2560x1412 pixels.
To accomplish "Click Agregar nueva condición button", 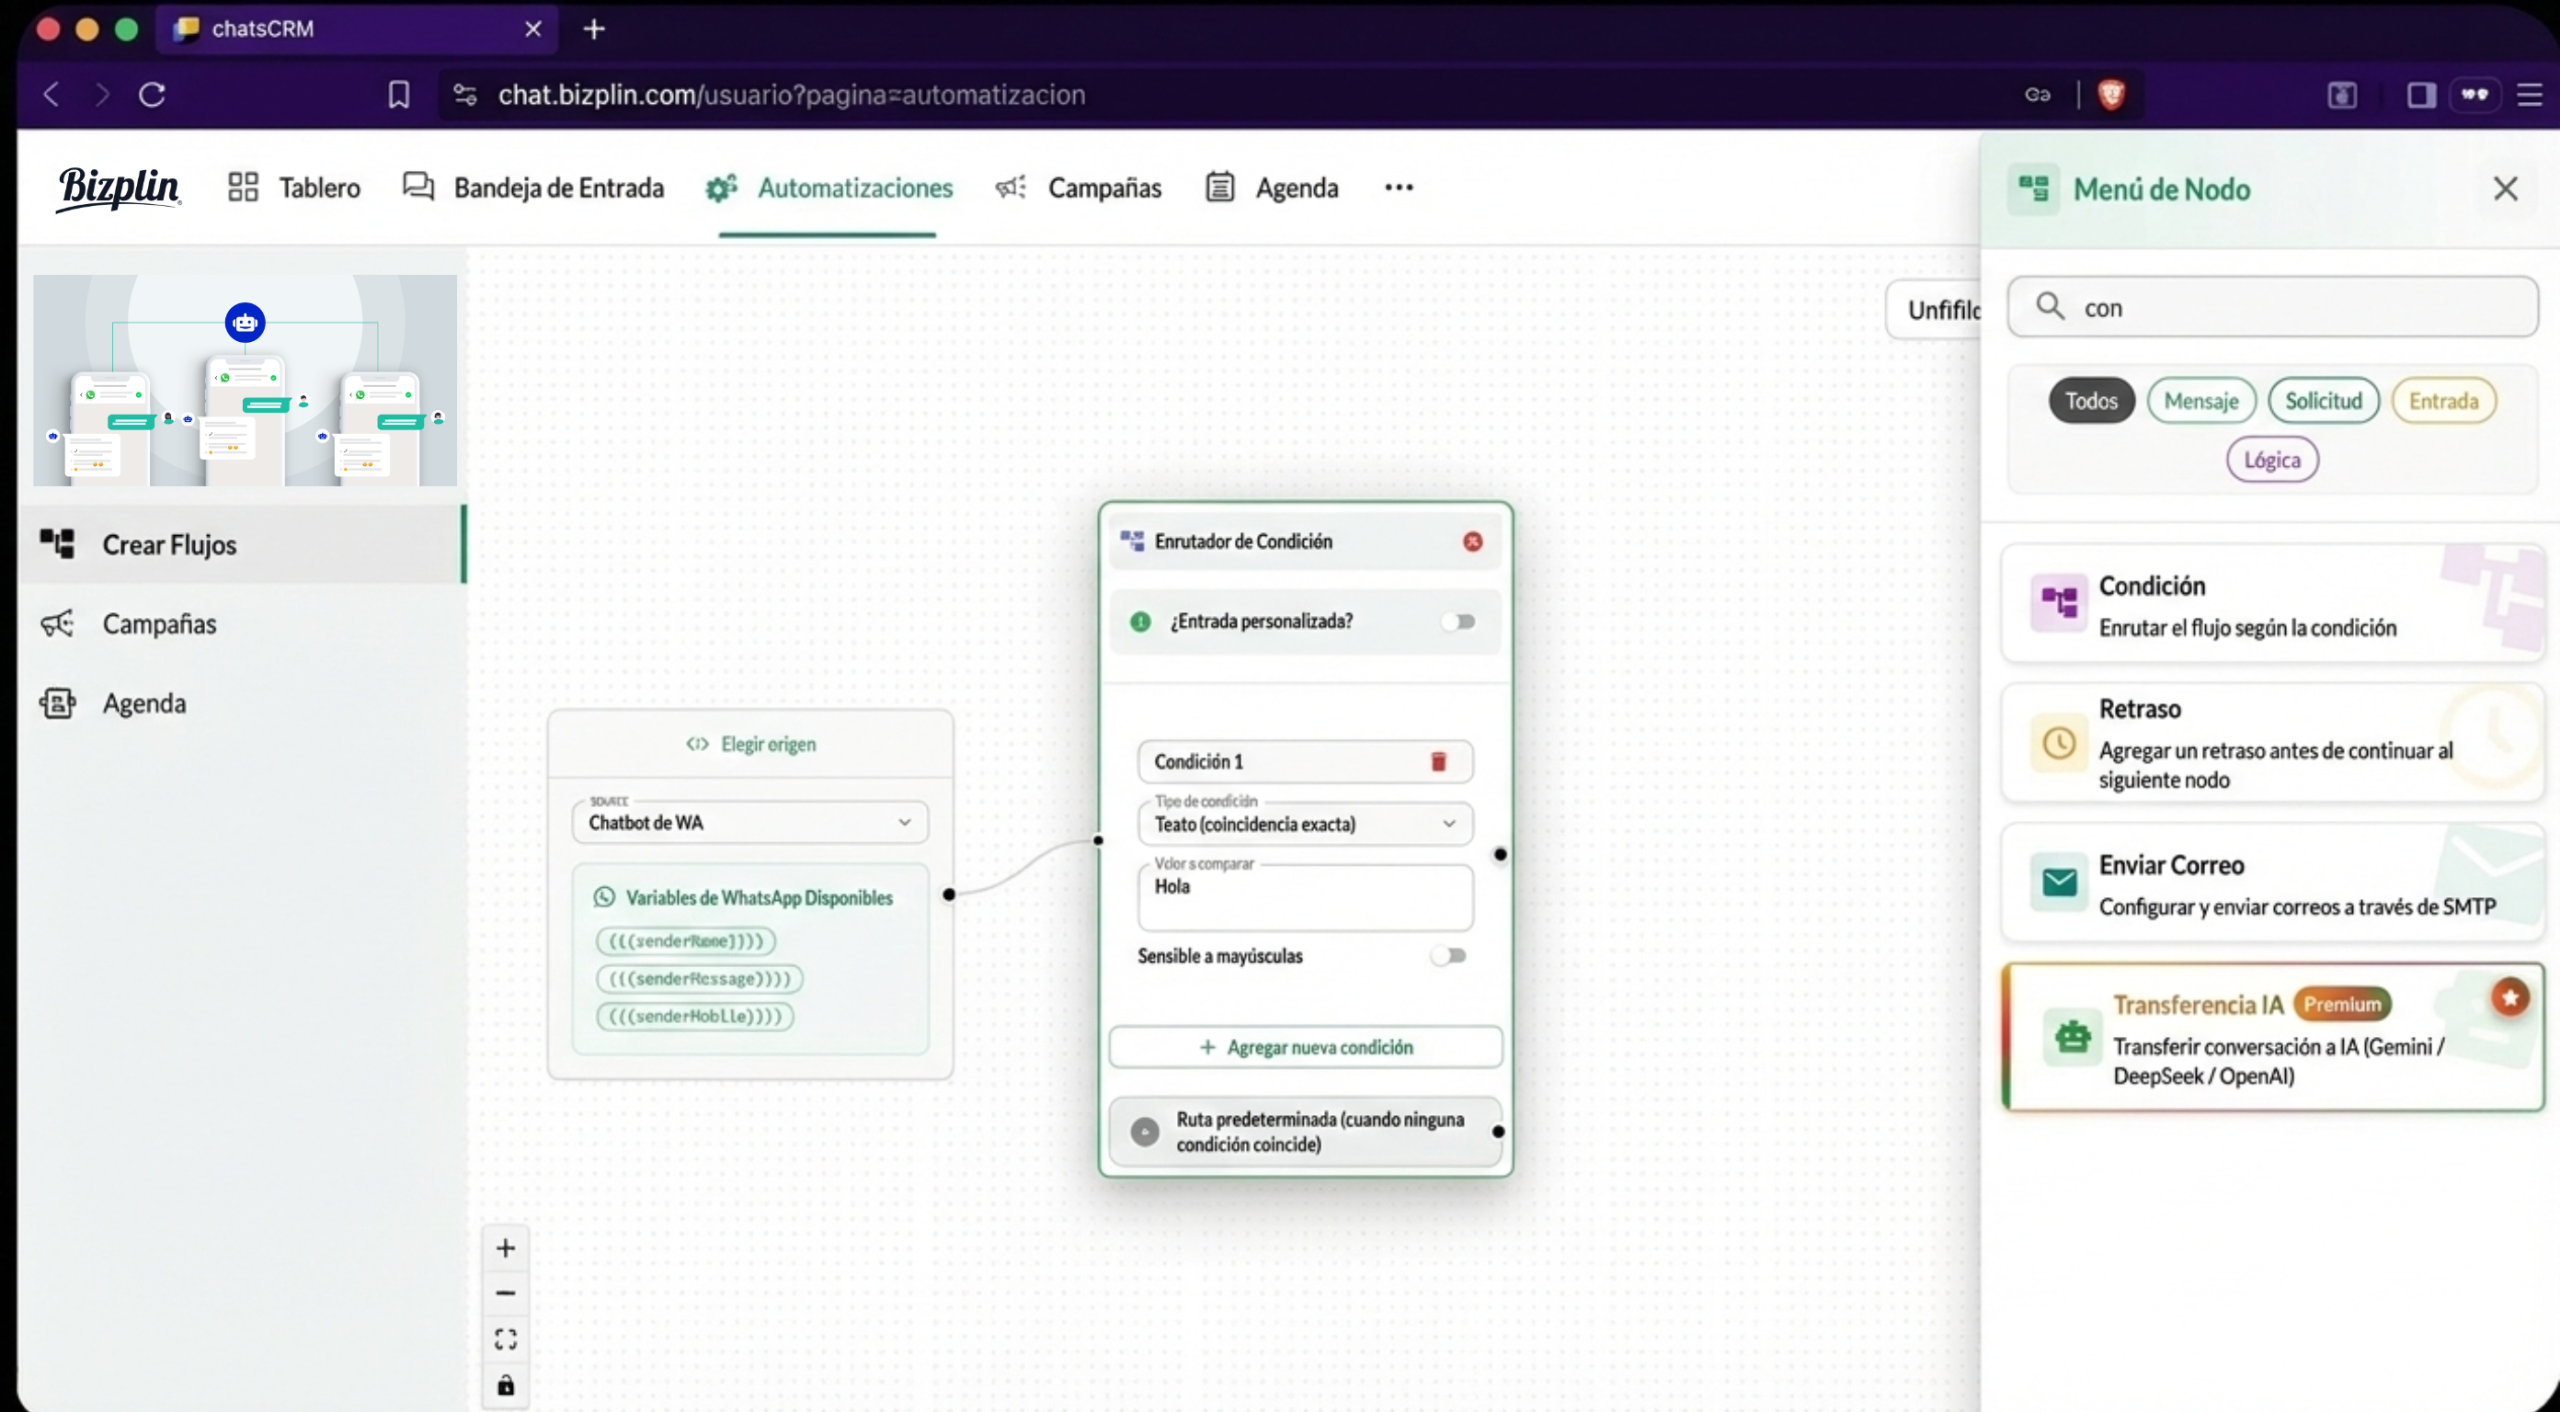I will coord(1305,1047).
